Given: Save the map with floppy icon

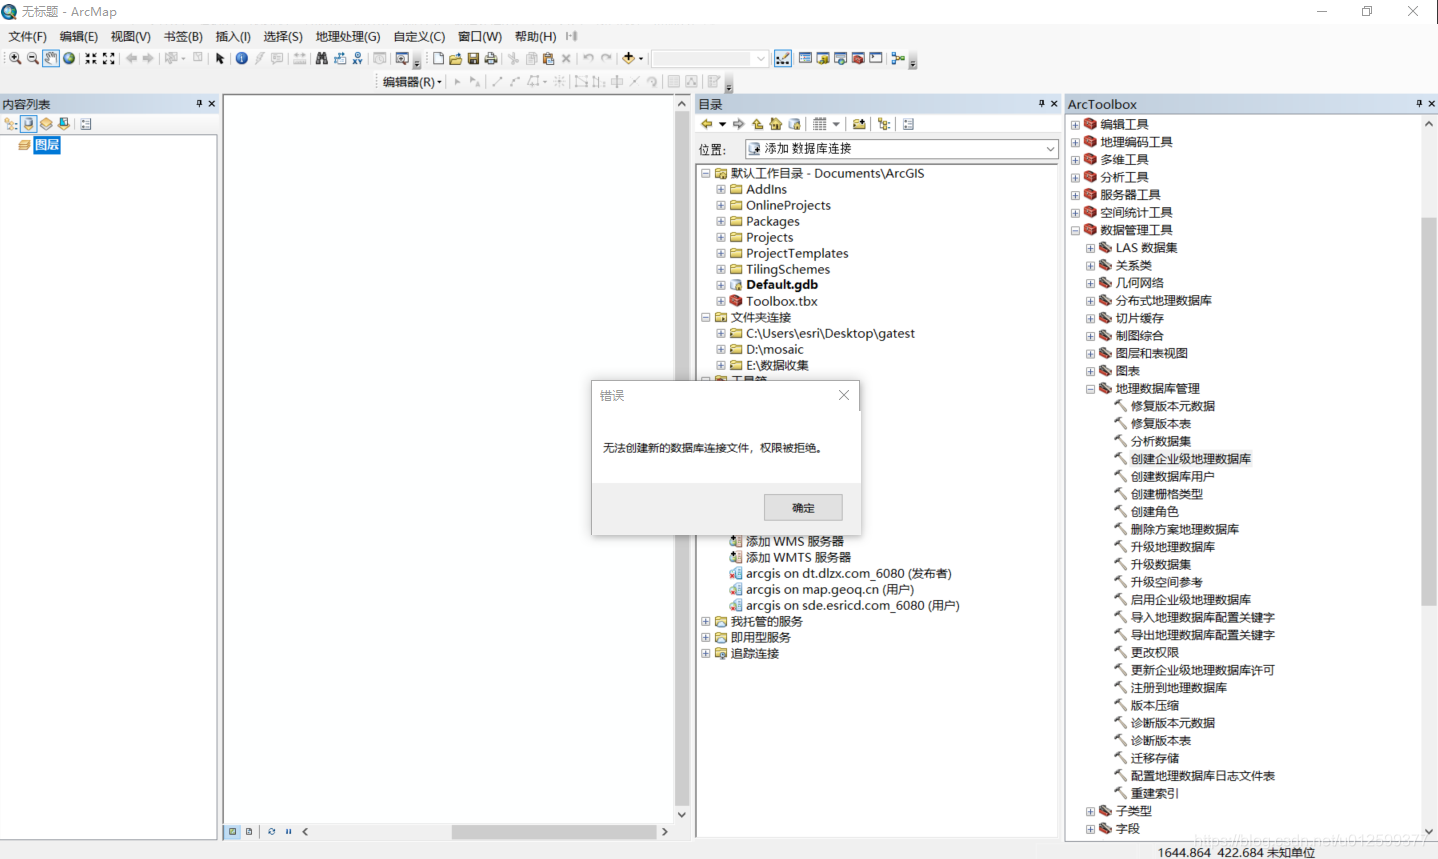Looking at the screenshot, I should click(473, 59).
